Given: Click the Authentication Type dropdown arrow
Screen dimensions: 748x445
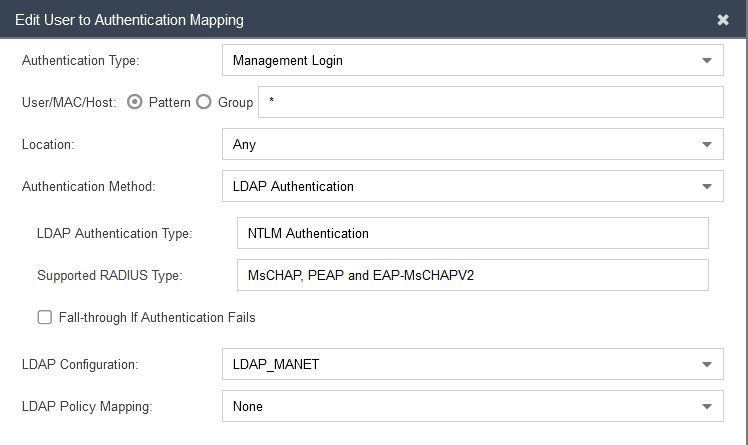Looking at the screenshot, I should point(707,60).
